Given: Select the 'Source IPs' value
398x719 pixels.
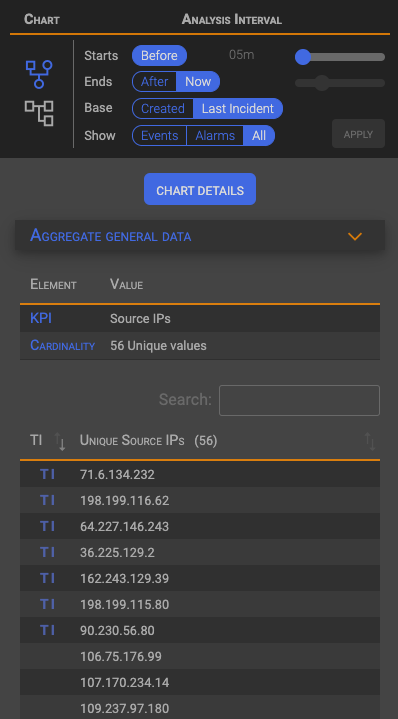Looking at the screenshot, I should pyautogui.click(x=140, y=318).
